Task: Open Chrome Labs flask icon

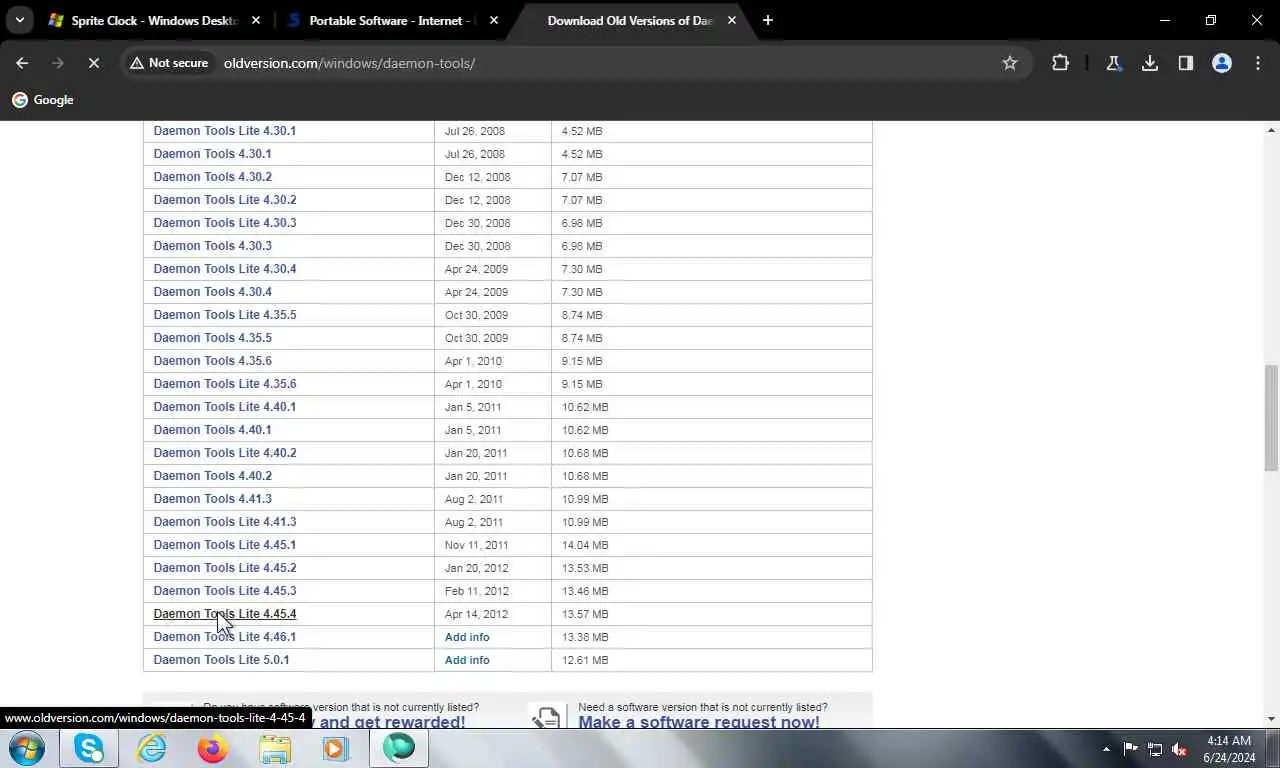Action: tap(1113, 63)
